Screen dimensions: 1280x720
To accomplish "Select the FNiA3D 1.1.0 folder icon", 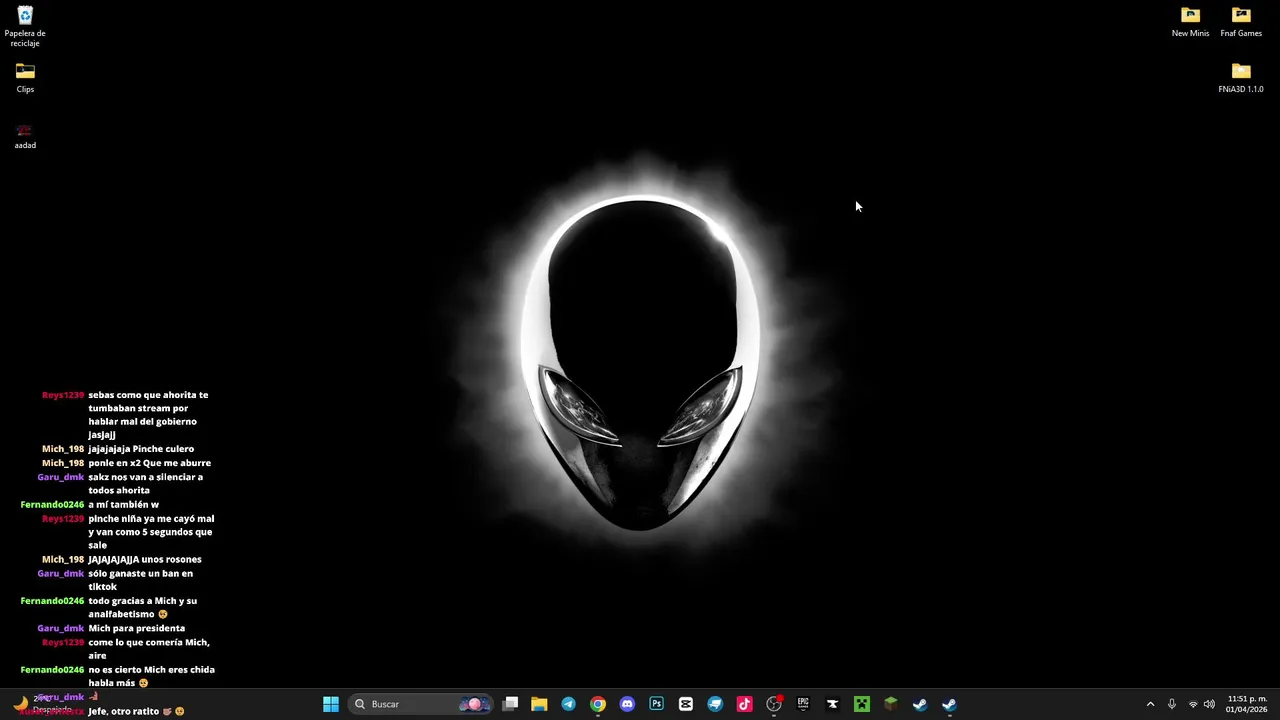I will [x=1241, y=78].
